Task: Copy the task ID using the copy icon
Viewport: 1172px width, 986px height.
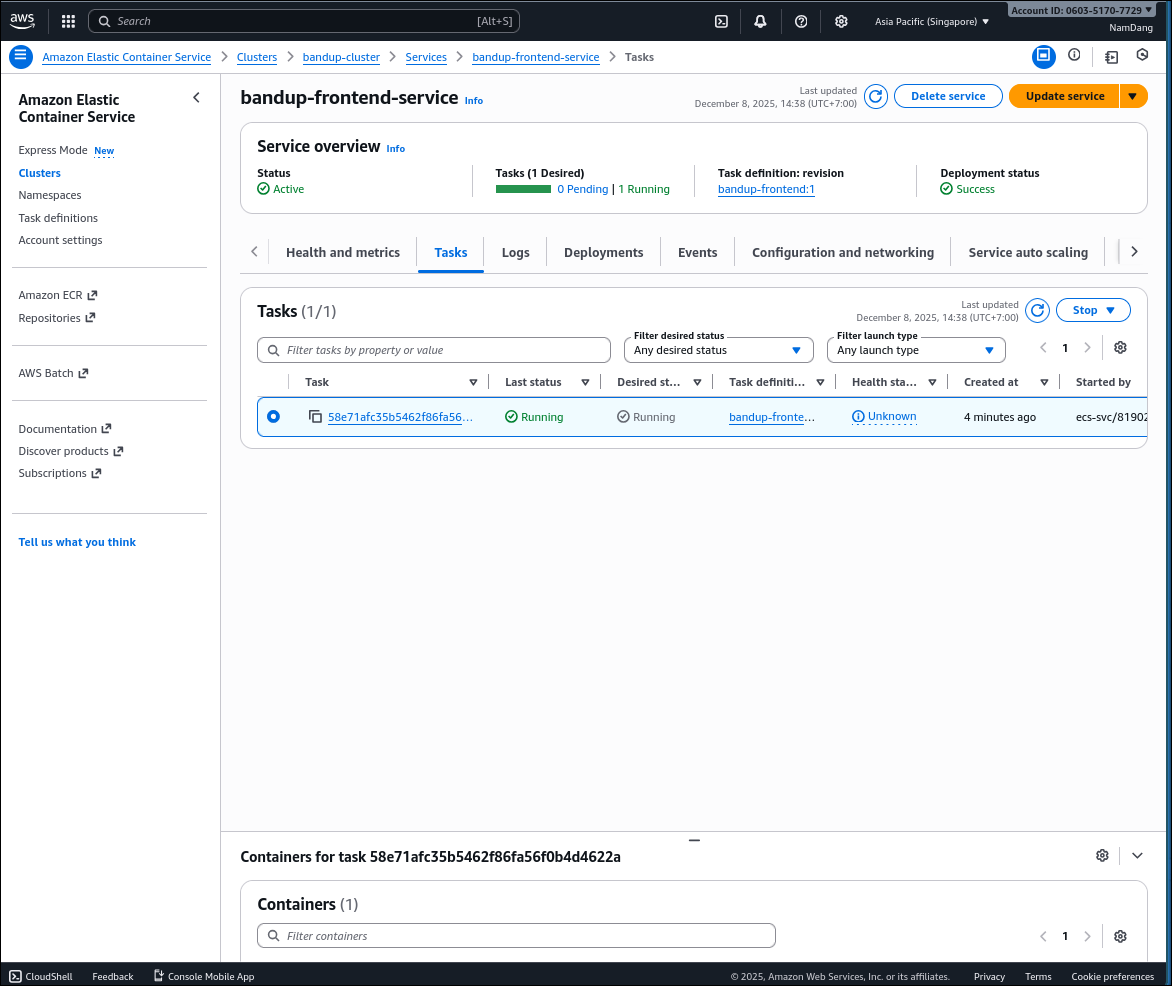Action: point(315,417)
